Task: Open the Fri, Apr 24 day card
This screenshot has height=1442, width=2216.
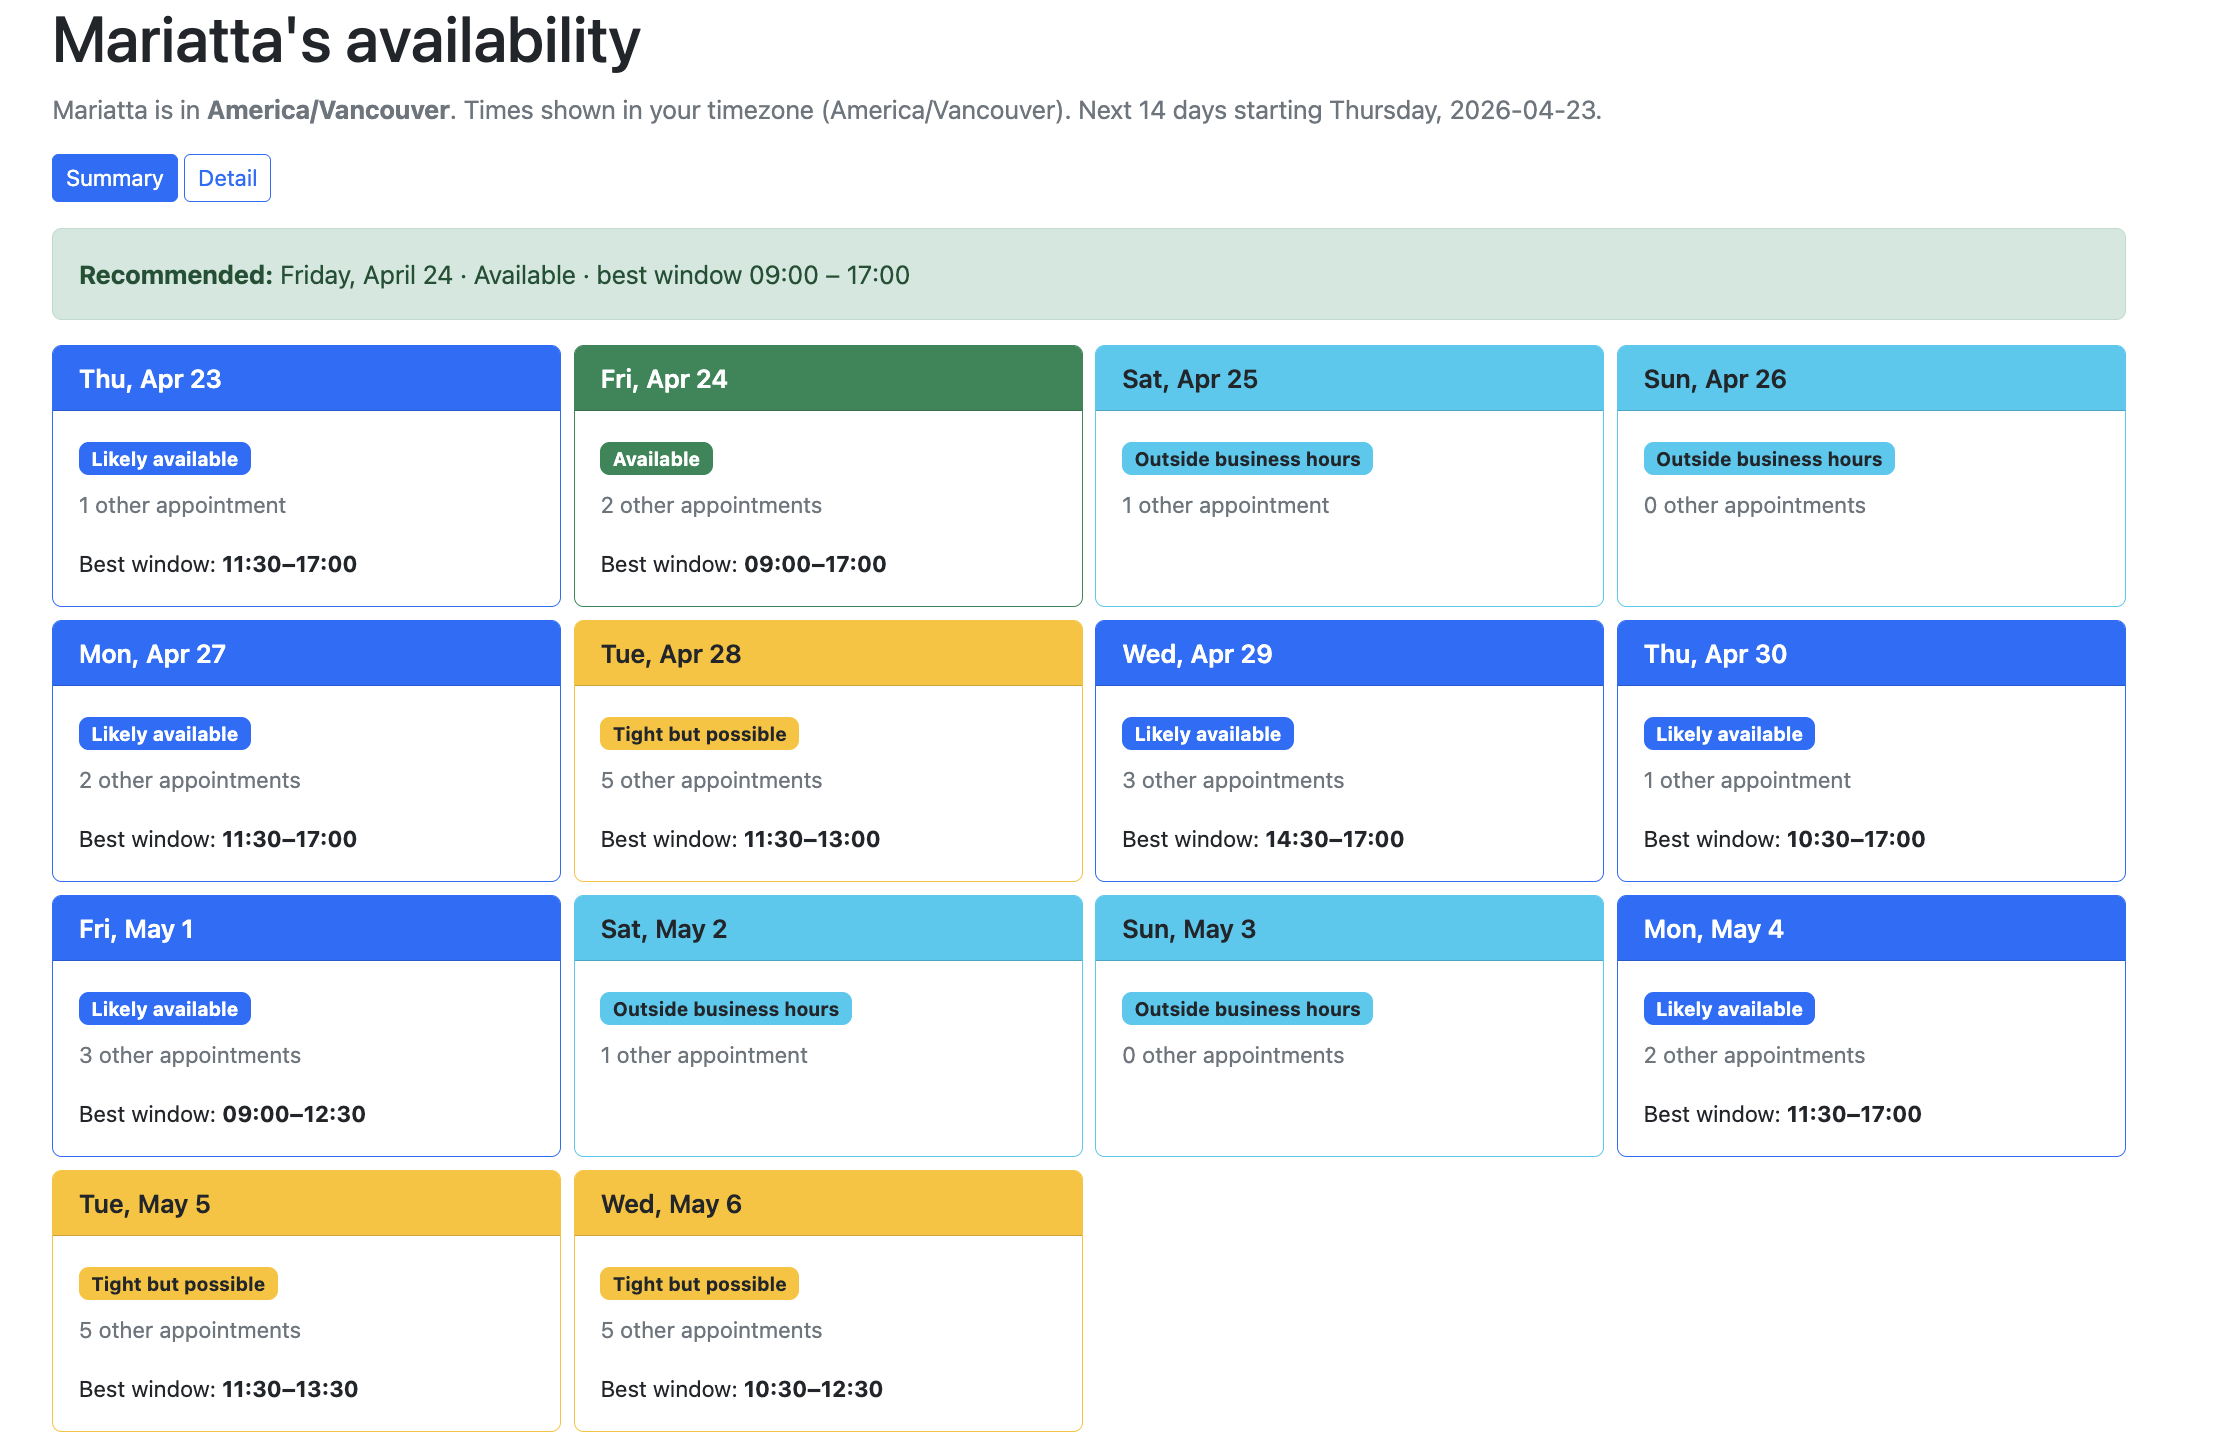Action: pyautogui.click(x=827, y=476)
